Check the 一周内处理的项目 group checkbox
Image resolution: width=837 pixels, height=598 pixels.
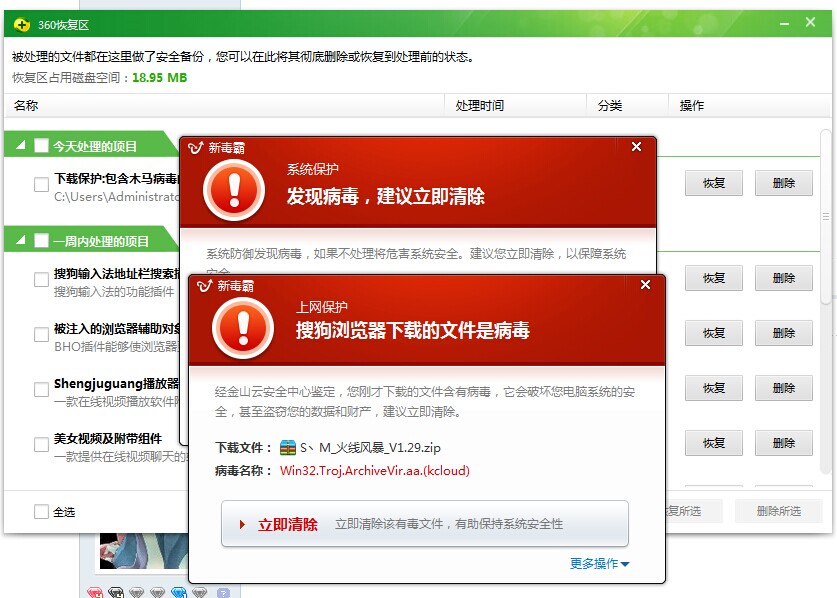coord(41,241)
